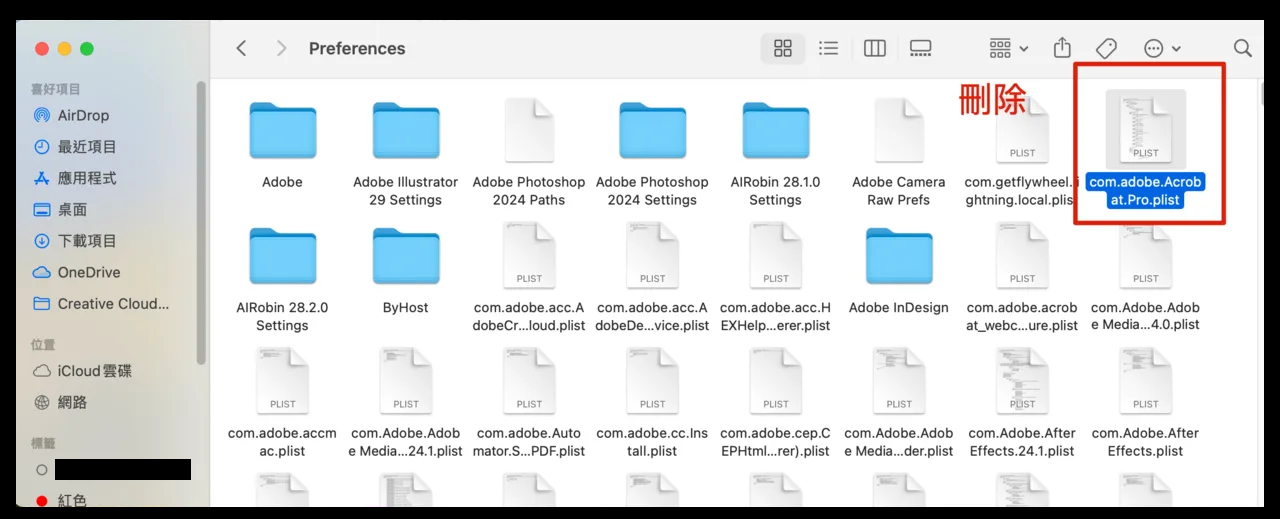The height and width of the screenshot is (519, 1280).
Task: Click the search magnifier icon
Action: pyautogui.click(x=1243, y=48)
